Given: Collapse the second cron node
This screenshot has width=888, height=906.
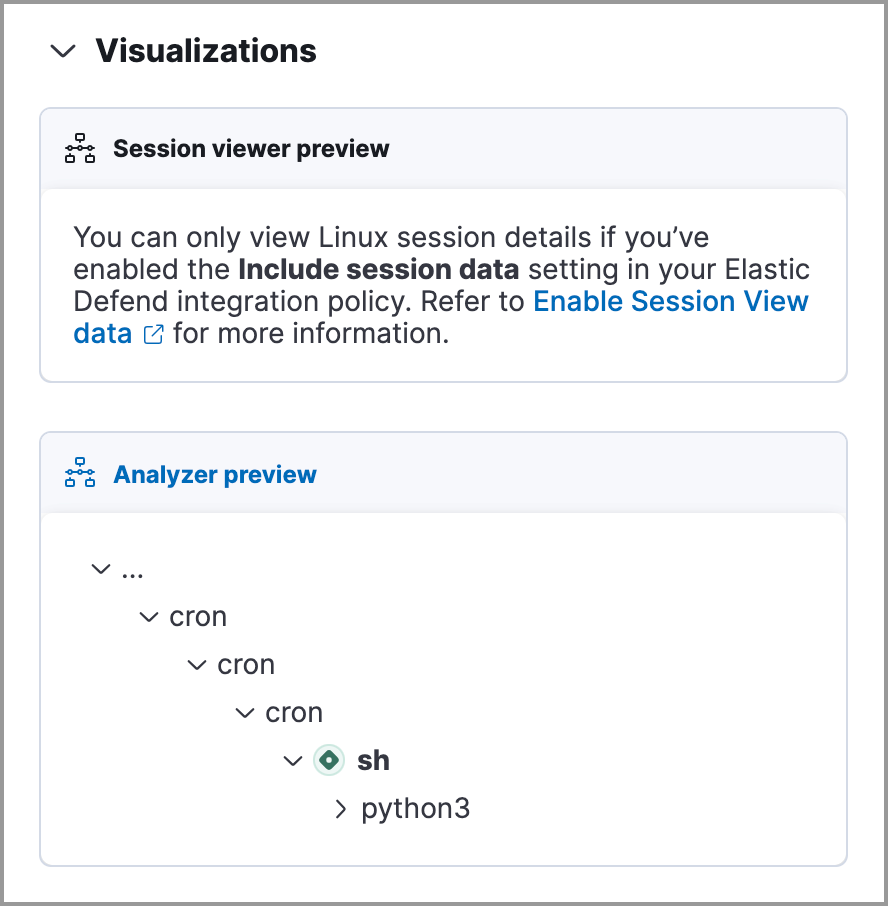Looking at the screenshot, I should pyautogui.click(x=197, y=664).
